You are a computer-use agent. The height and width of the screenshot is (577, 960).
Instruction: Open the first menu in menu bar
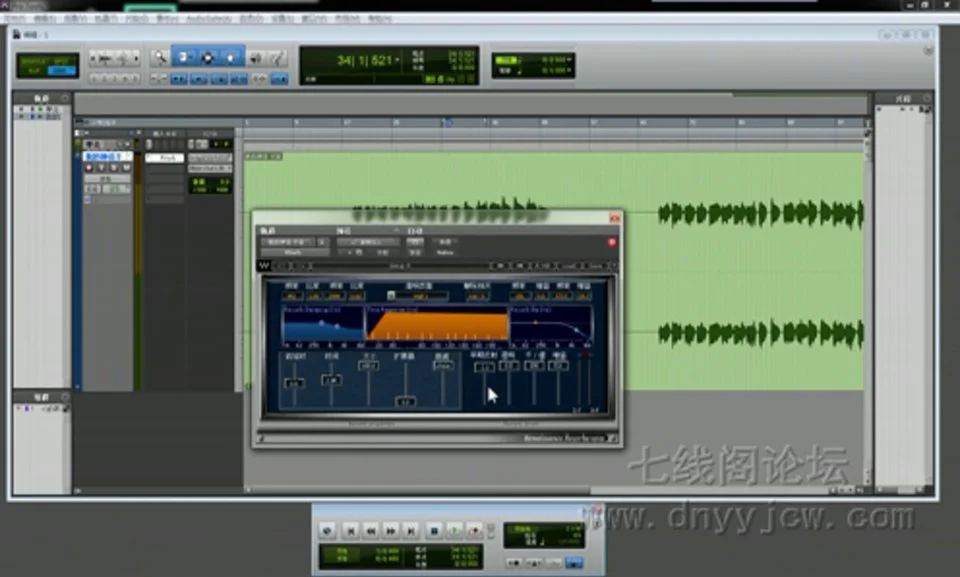pyautogui.click(x=15, y=18)
